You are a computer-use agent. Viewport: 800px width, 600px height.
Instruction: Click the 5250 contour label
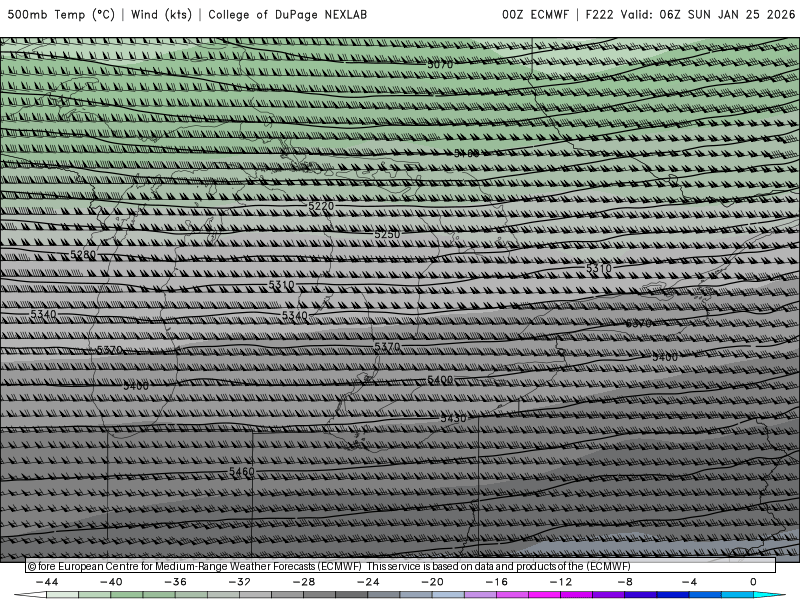[x=387, y=234]
